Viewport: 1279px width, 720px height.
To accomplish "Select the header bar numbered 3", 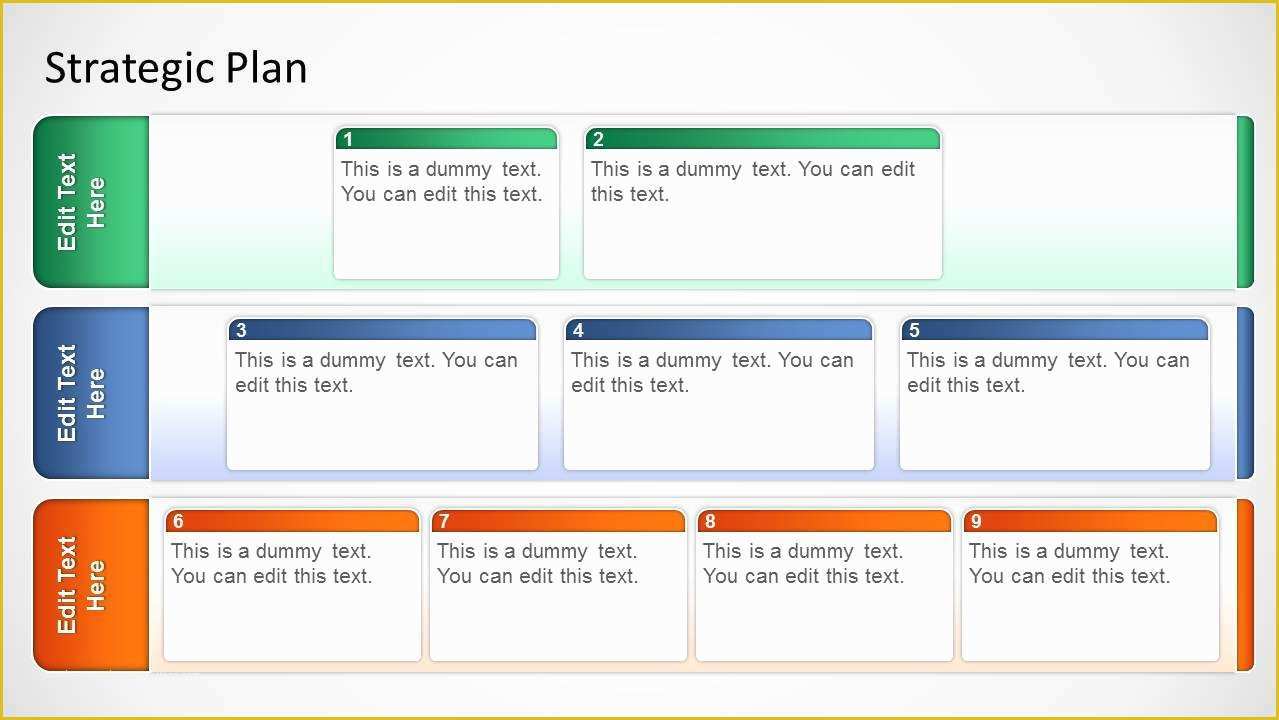I will 382,330.
